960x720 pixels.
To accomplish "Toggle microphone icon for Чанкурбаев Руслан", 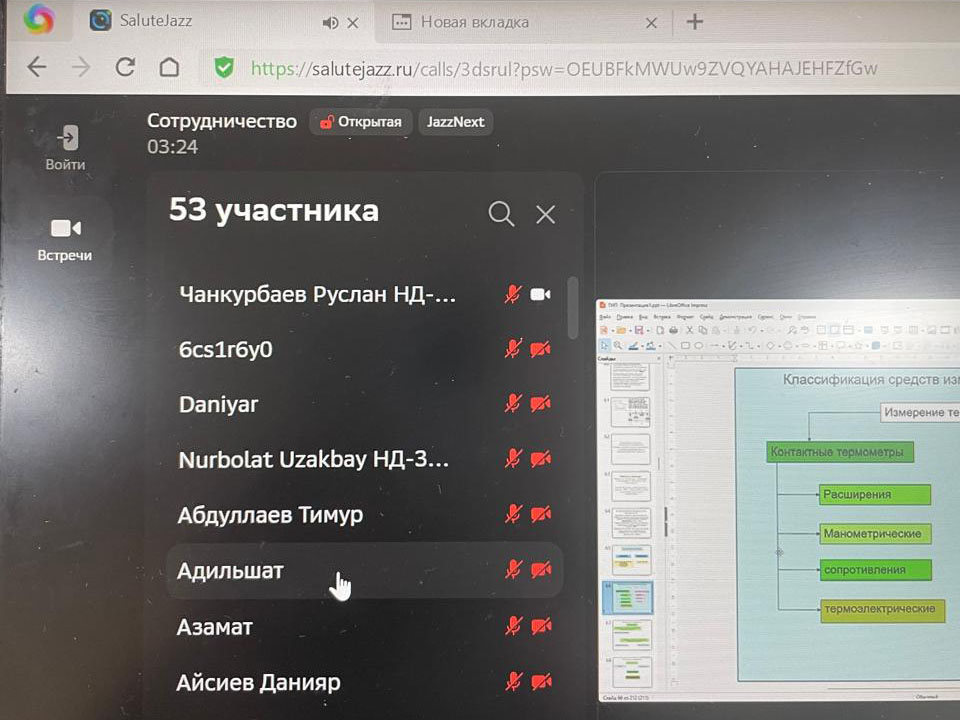I will pos(513,294).
